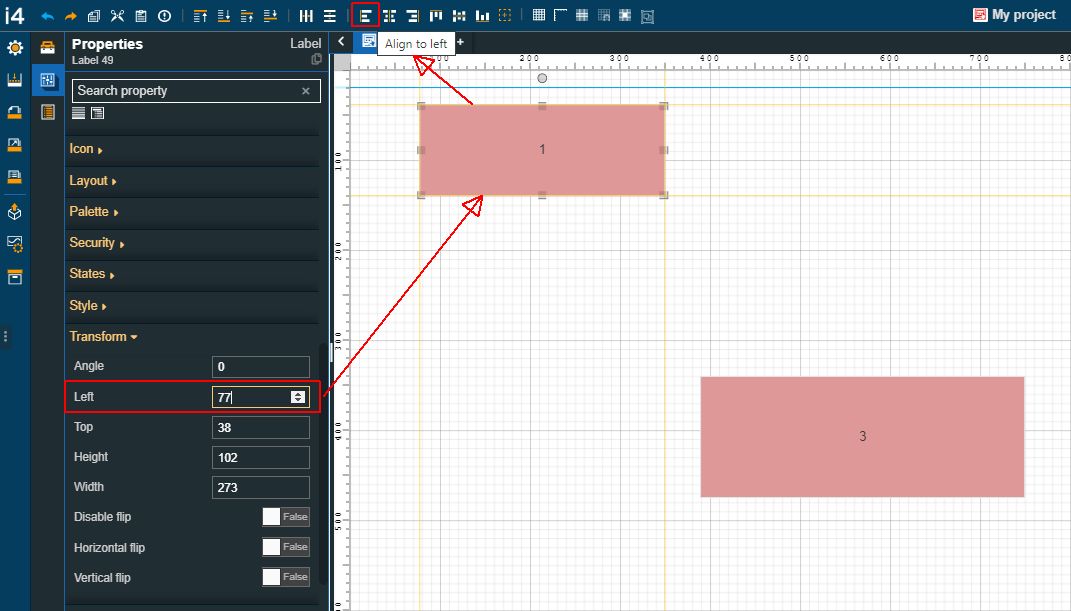
Task: Open the orange list panel icon
Action: [48, 112]
